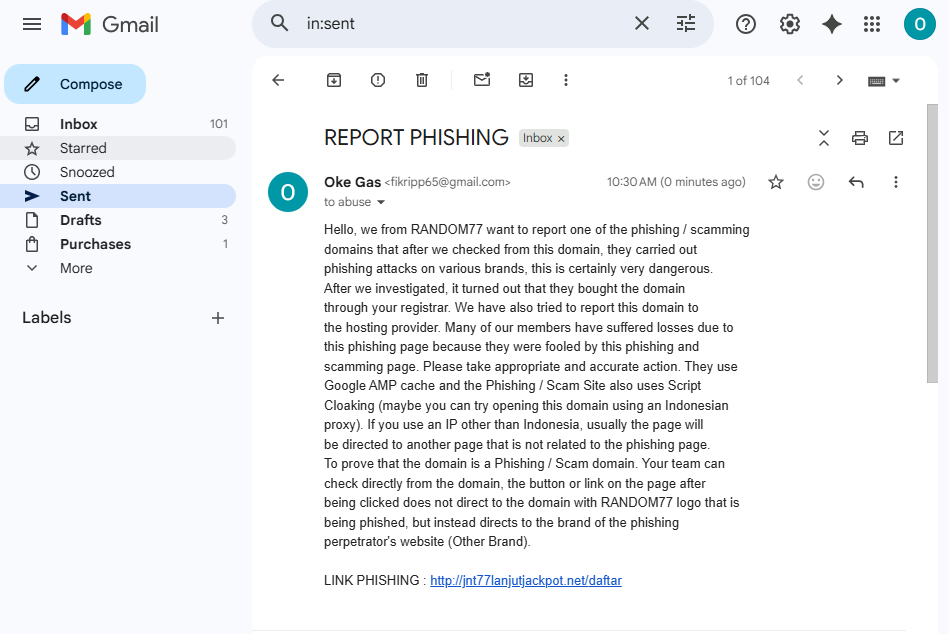Viewport: 949px width, 634px height.
Task: Click the Inbox label chip on subject
Action: click(537, 138)
